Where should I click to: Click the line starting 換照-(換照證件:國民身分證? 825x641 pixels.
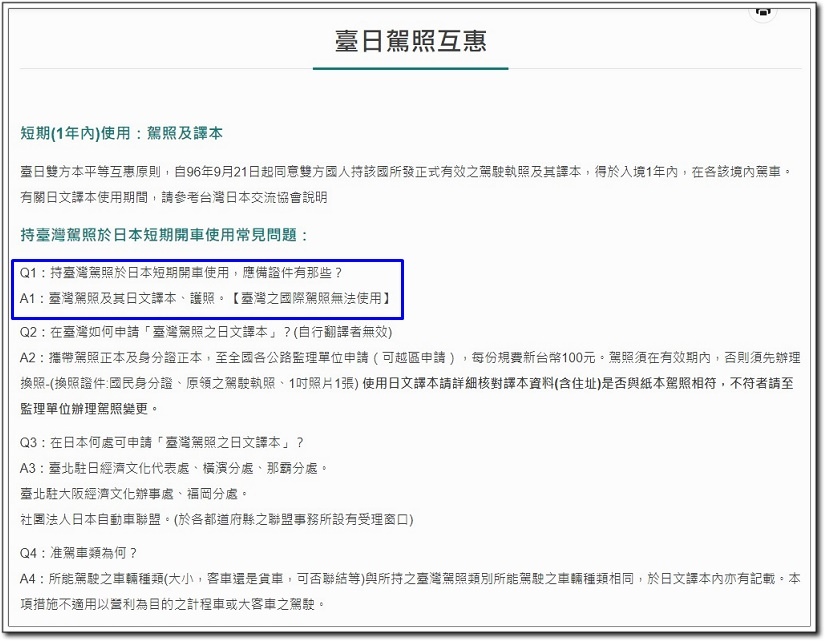[407, 383]
